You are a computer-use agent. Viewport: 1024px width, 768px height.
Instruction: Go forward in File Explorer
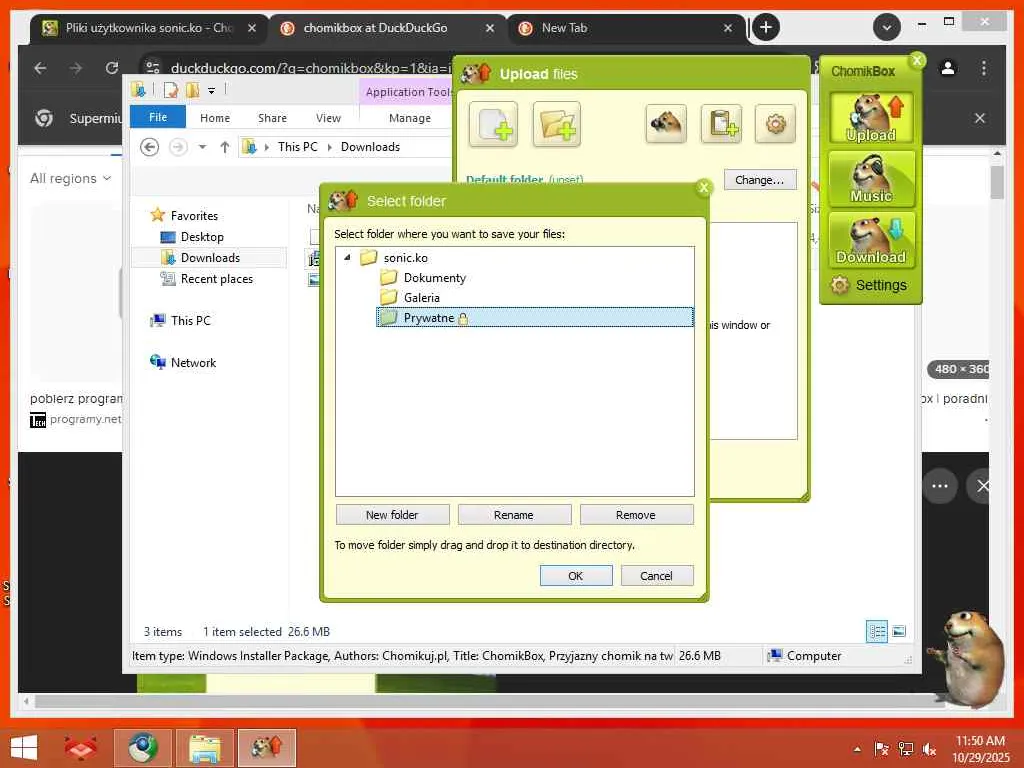coord(178,147)
